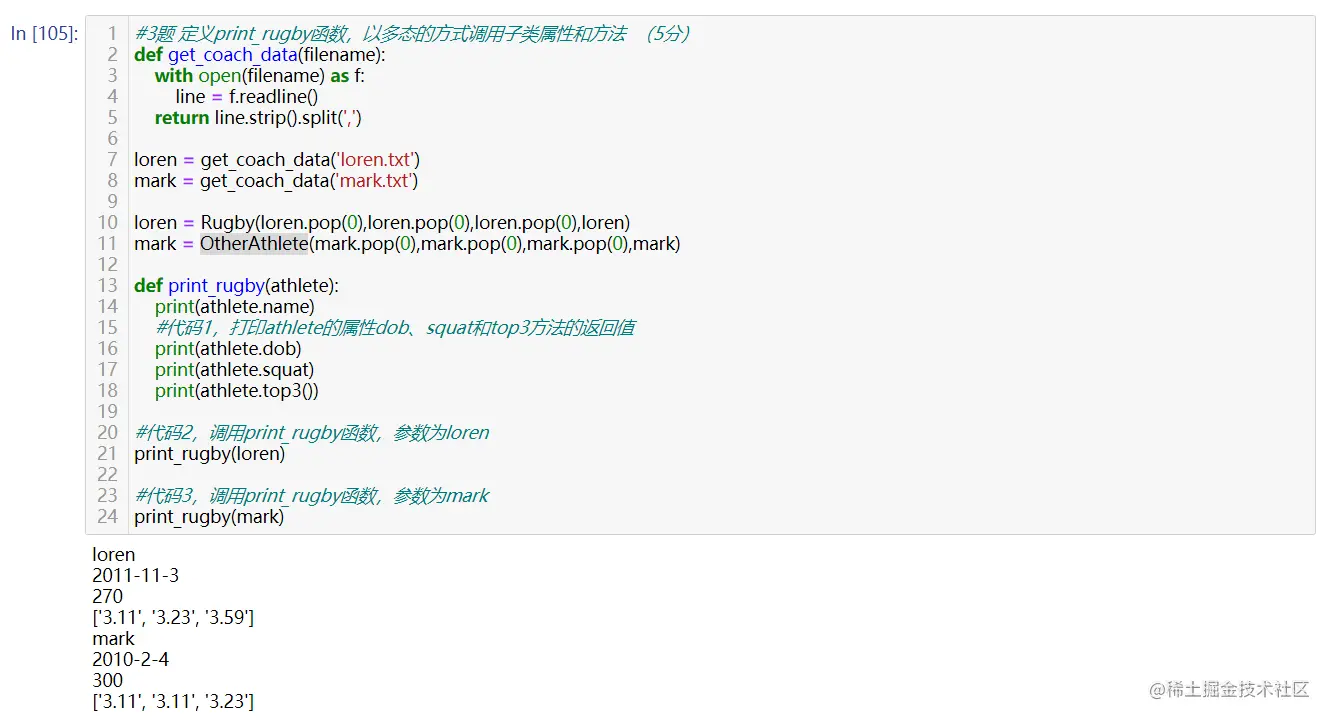Click the 'loren = Rugby(...)' line

(382, 222)
